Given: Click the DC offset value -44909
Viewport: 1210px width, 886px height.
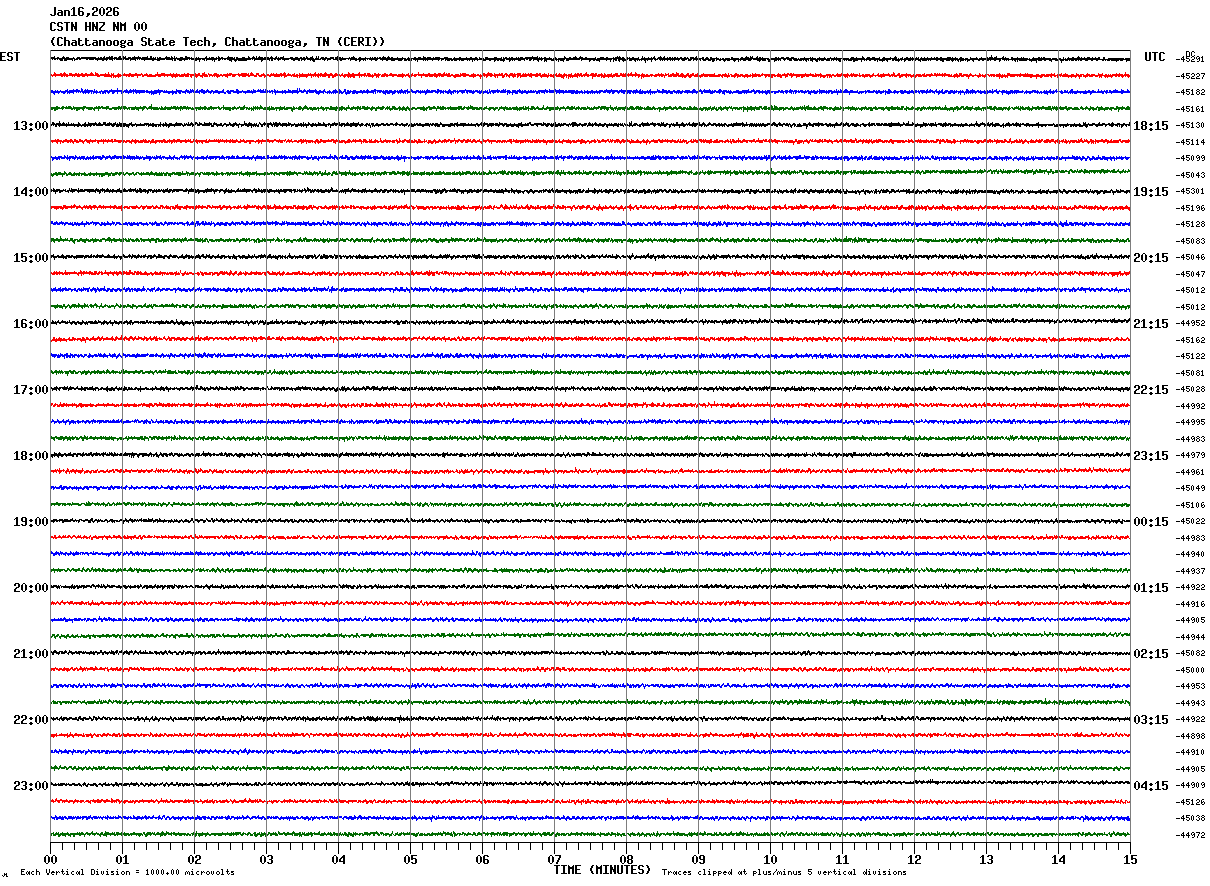Looking at the screenshot, I should [1190, 785].
